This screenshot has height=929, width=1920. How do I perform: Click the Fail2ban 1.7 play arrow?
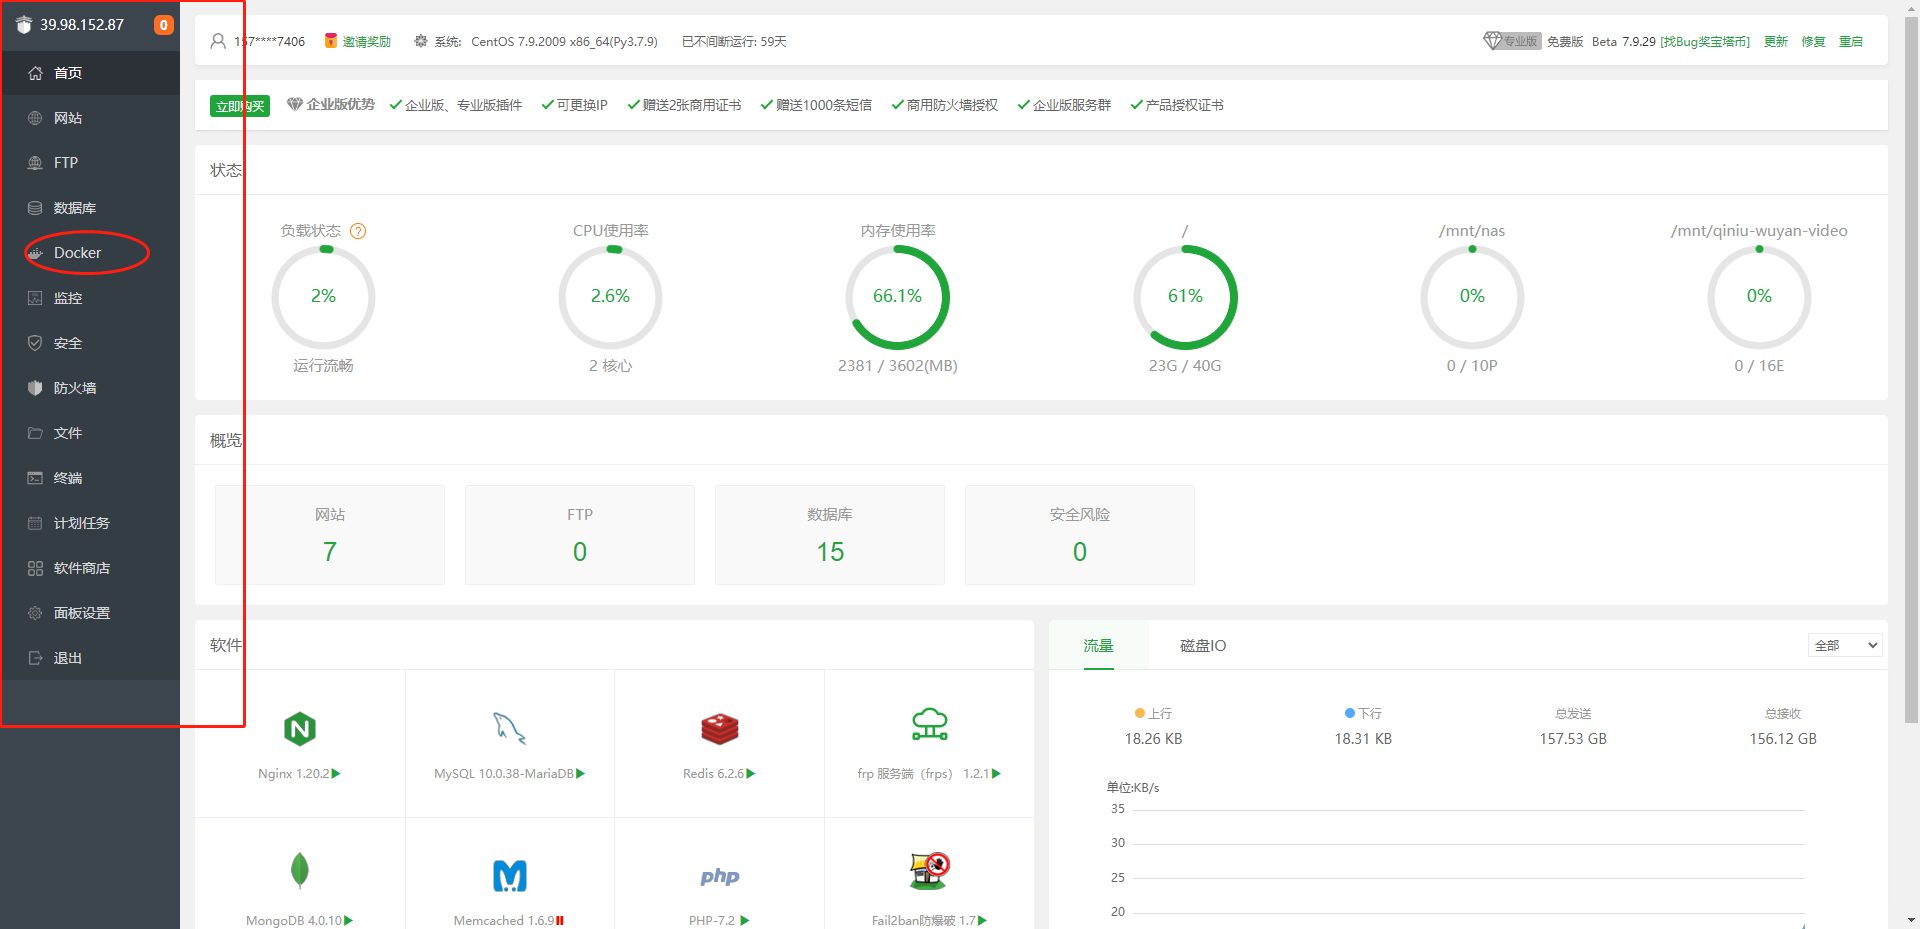coord(983,921)
